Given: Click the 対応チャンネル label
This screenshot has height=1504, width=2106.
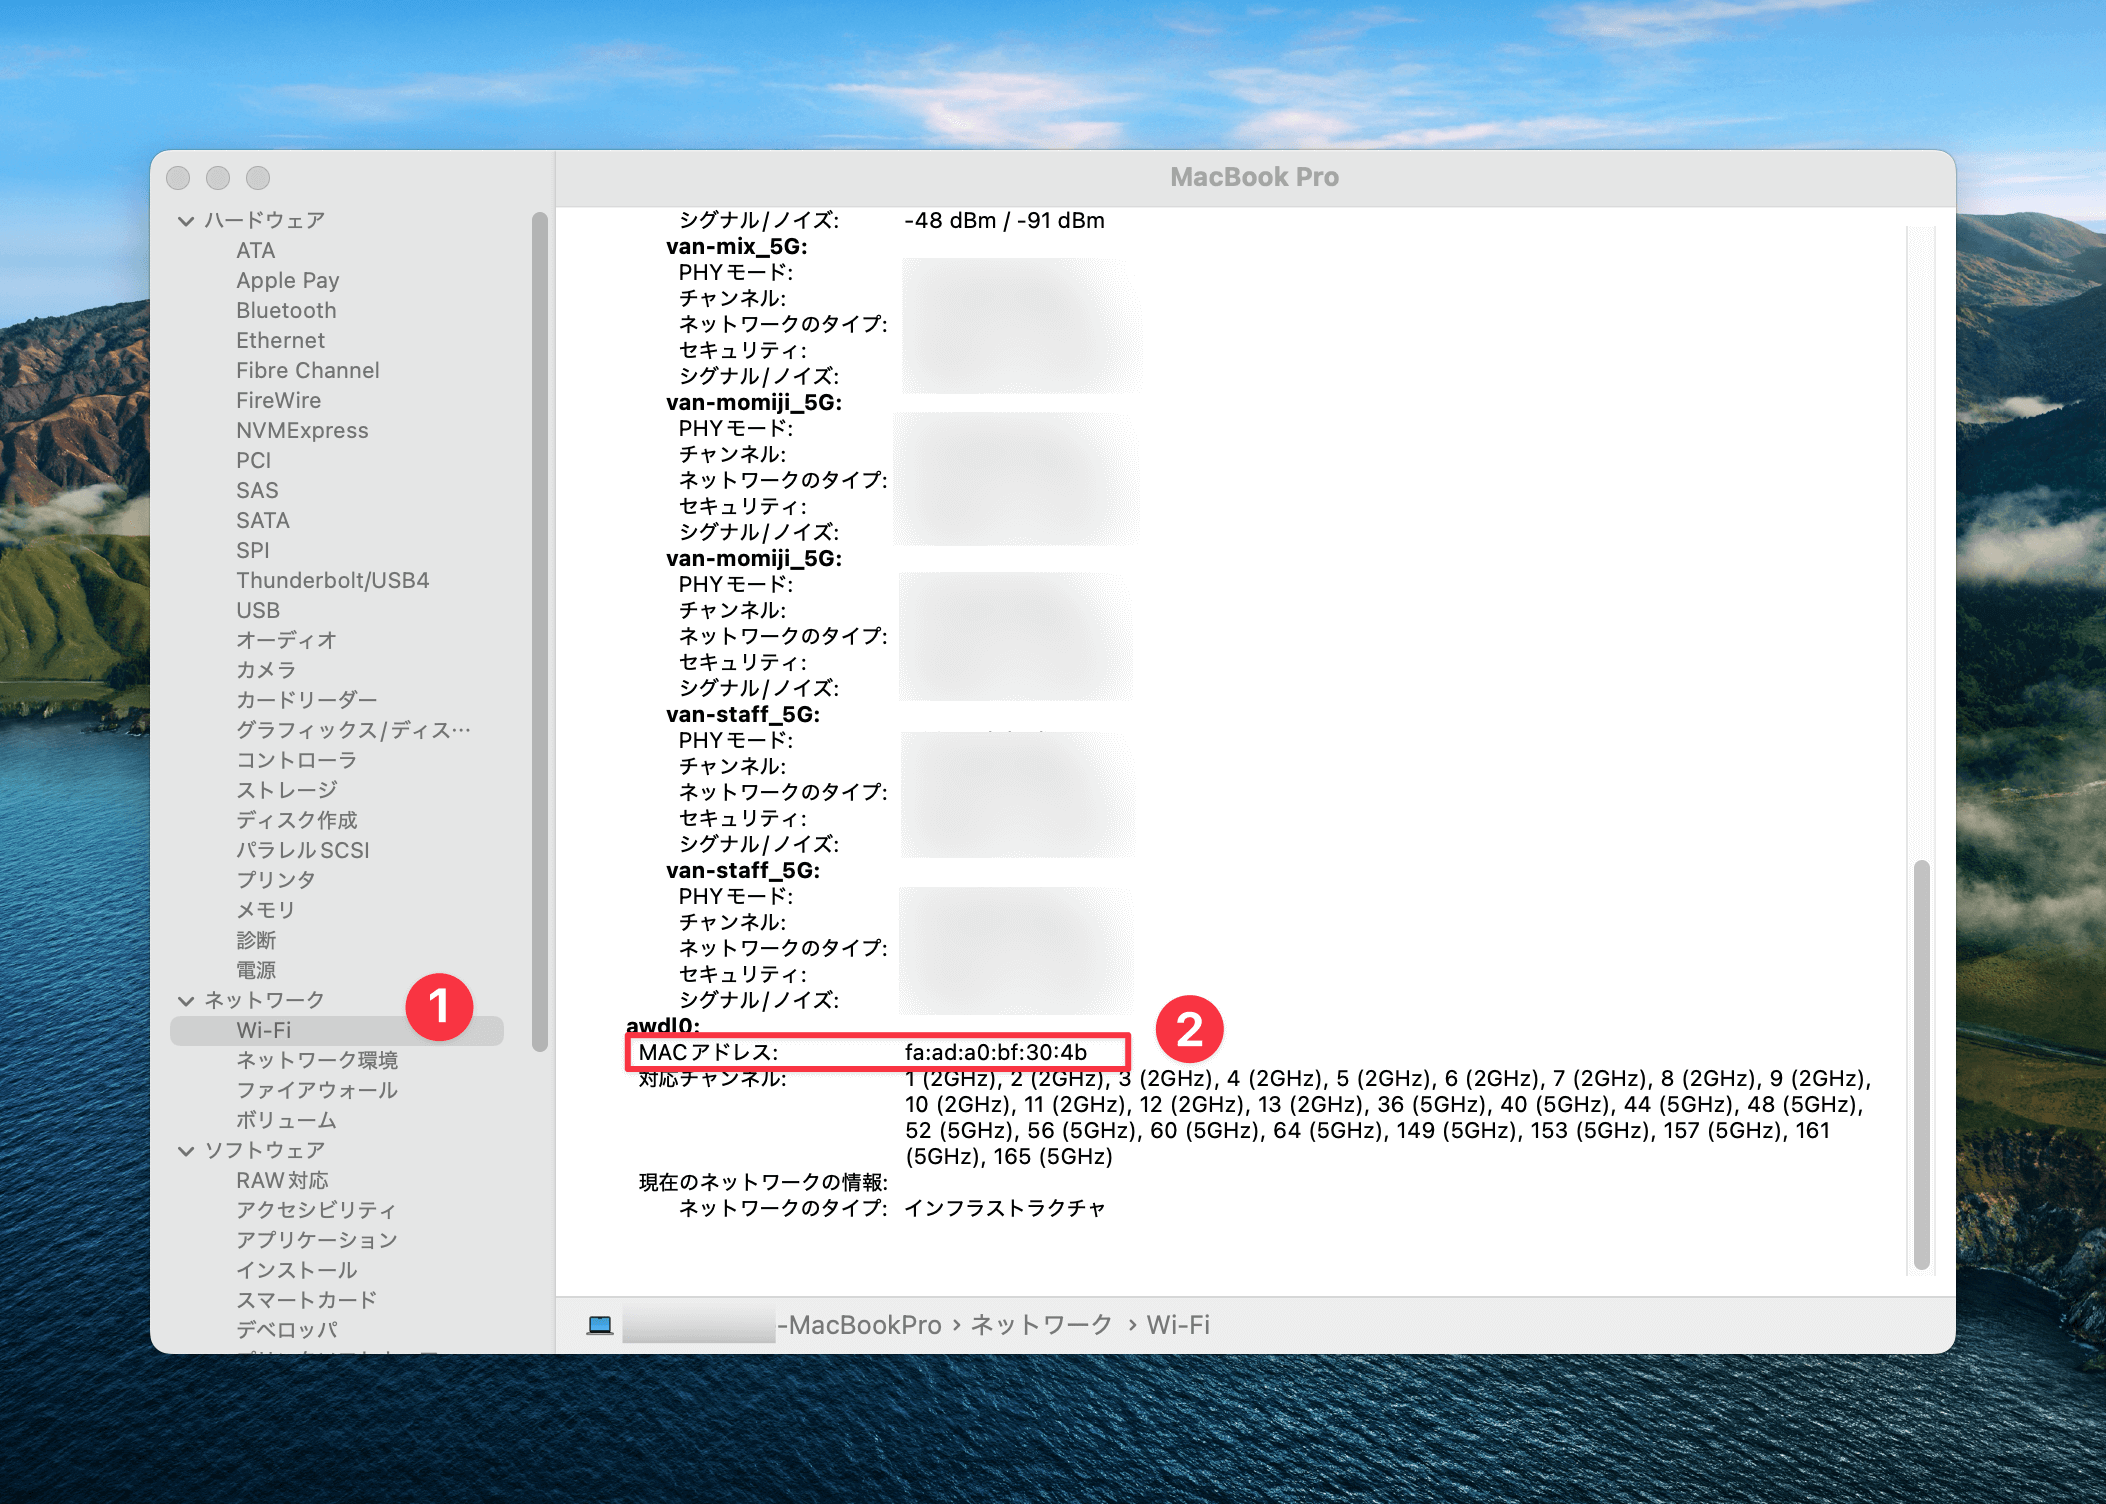Looking at the screenshot, I should [713, 1080].
